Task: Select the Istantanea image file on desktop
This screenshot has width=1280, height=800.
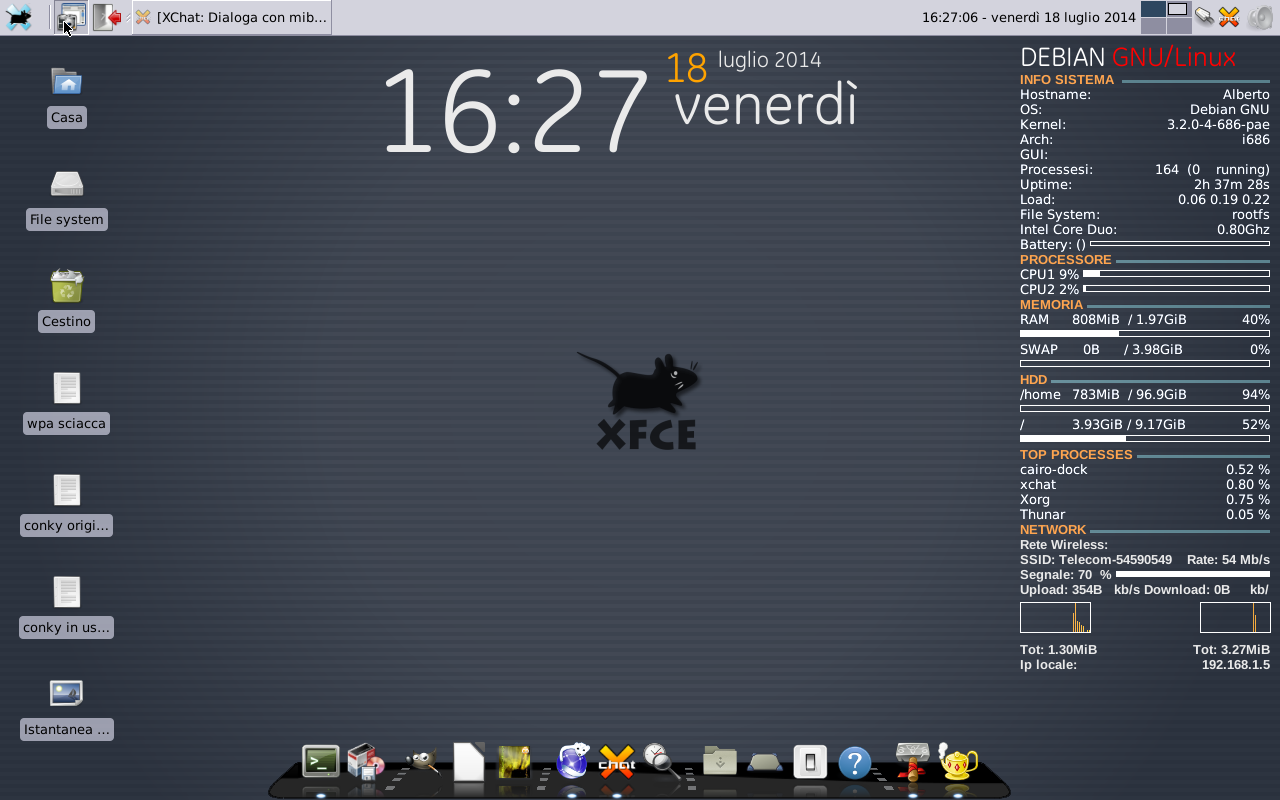Action: pyautogui.click(x=67, y=708)
